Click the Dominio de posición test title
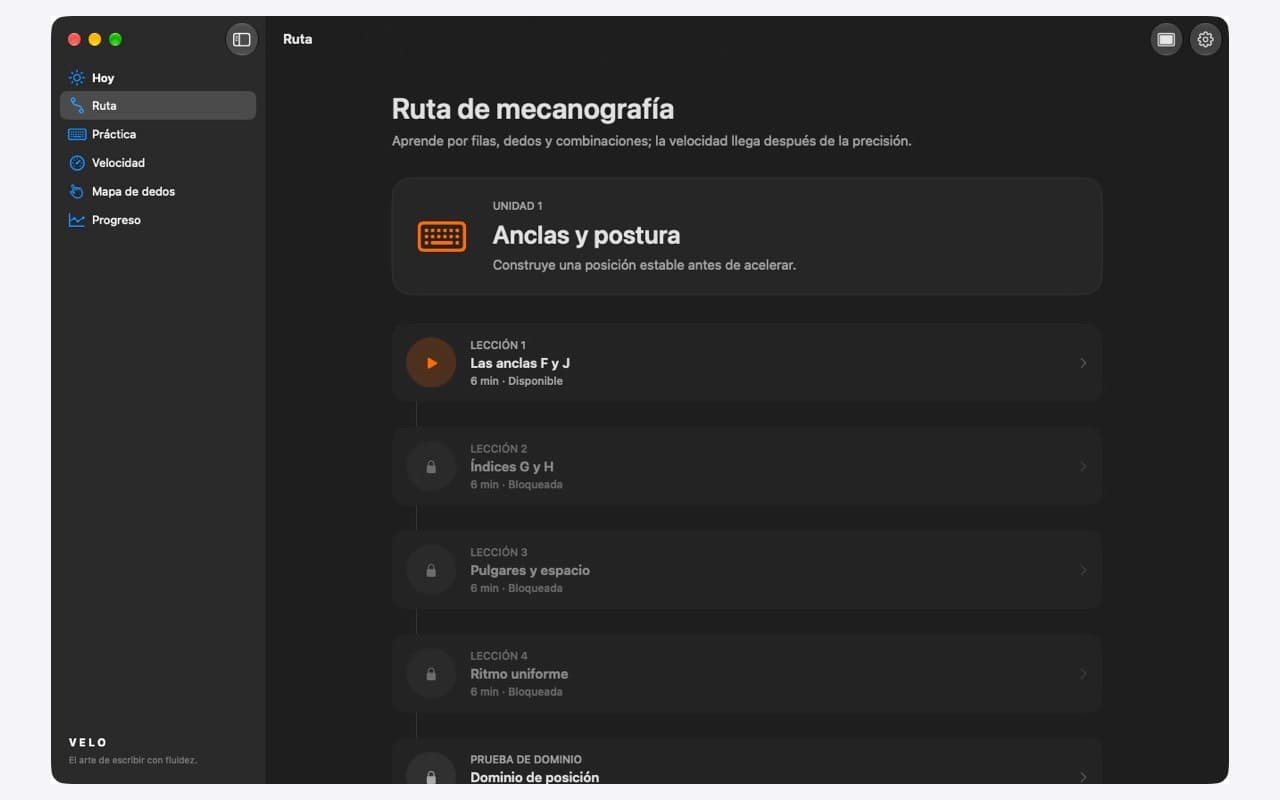Image resolution: width=1280 pixels, height=800 pixels. click(x=535, y=777)
